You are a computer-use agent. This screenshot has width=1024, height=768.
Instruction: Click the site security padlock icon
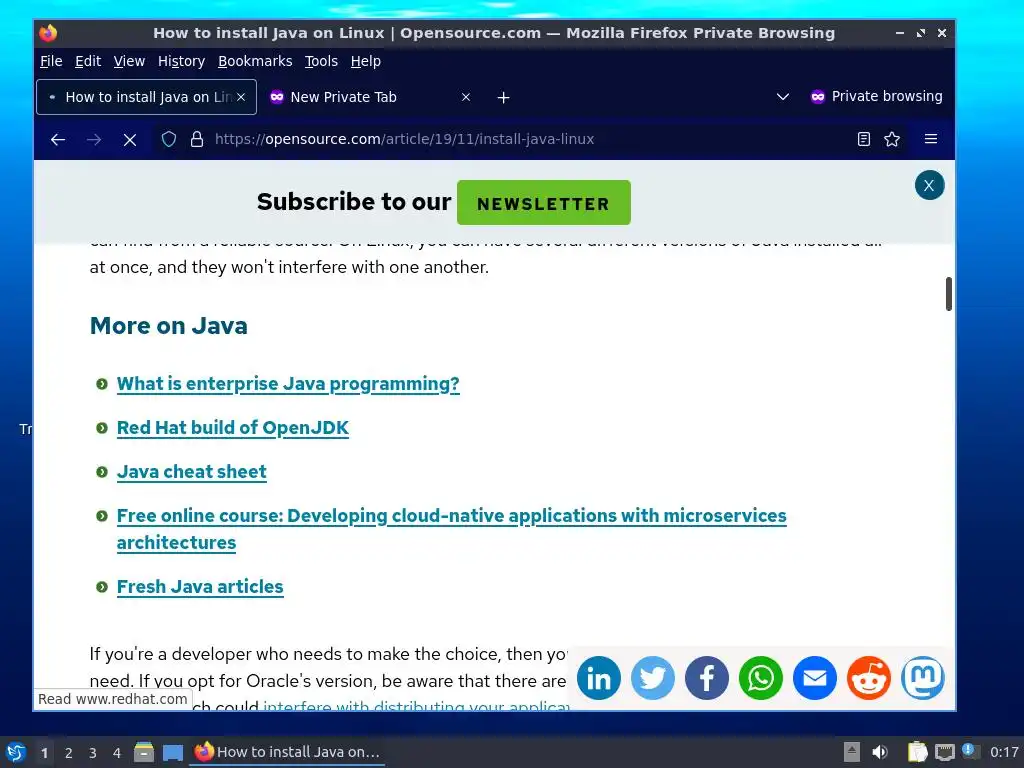tap(197, 139)
